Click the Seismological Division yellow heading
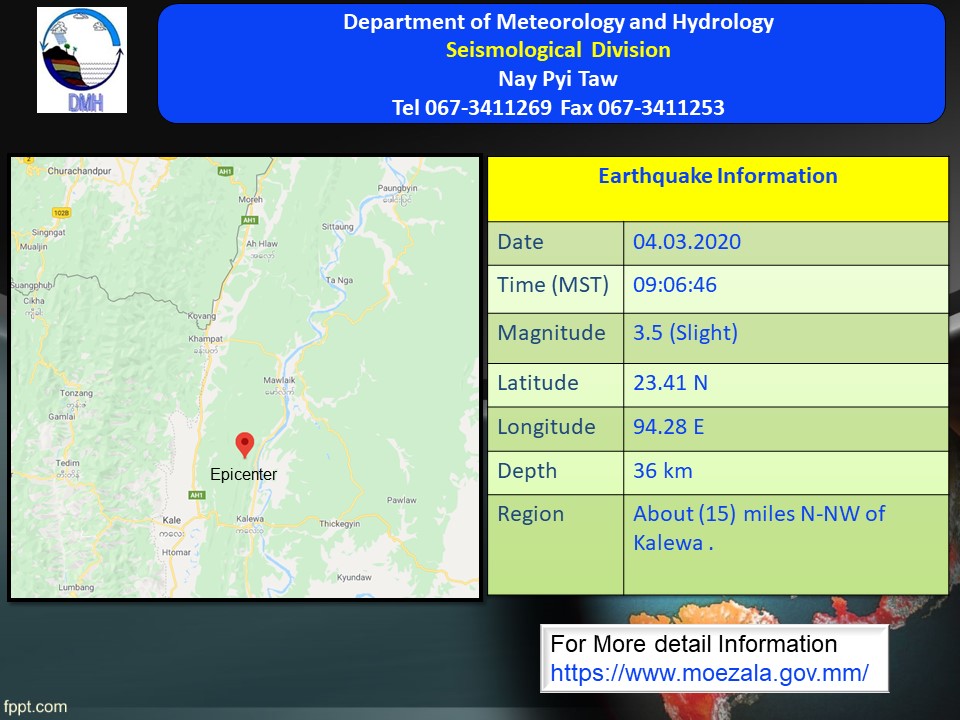Screen dimensions: 960x720 tap(558, 50)
